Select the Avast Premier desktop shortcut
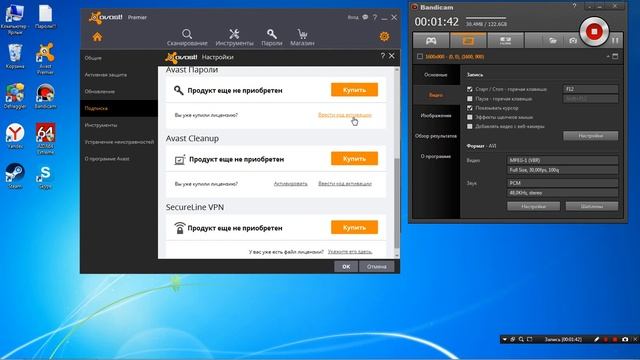Screen dimensions: 640x360 click(x=45, y=59)
